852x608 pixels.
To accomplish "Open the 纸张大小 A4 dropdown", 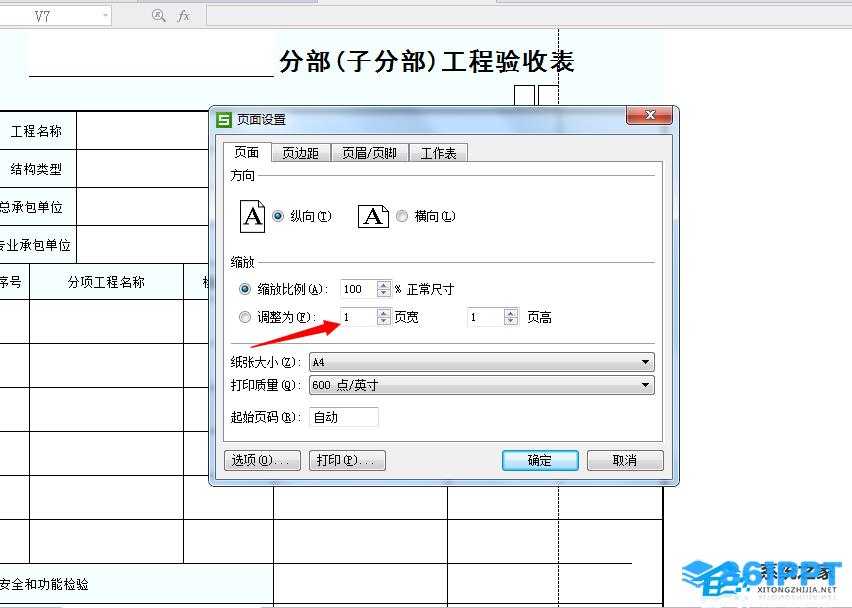I will 646,362.
